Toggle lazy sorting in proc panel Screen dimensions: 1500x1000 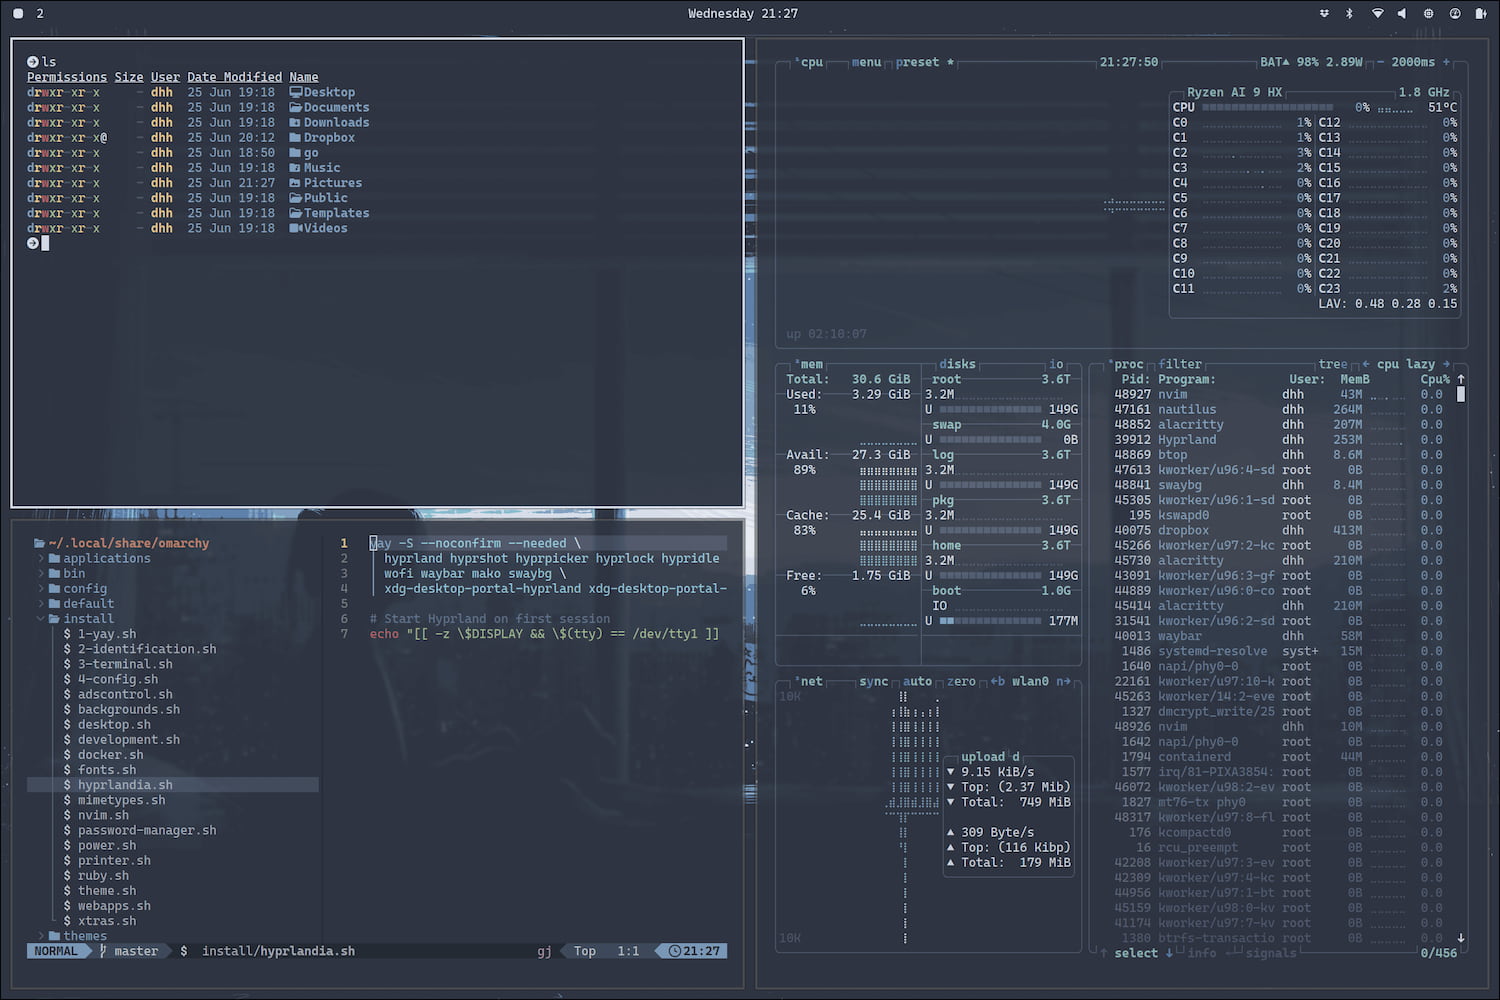[x=1420, y=364]
